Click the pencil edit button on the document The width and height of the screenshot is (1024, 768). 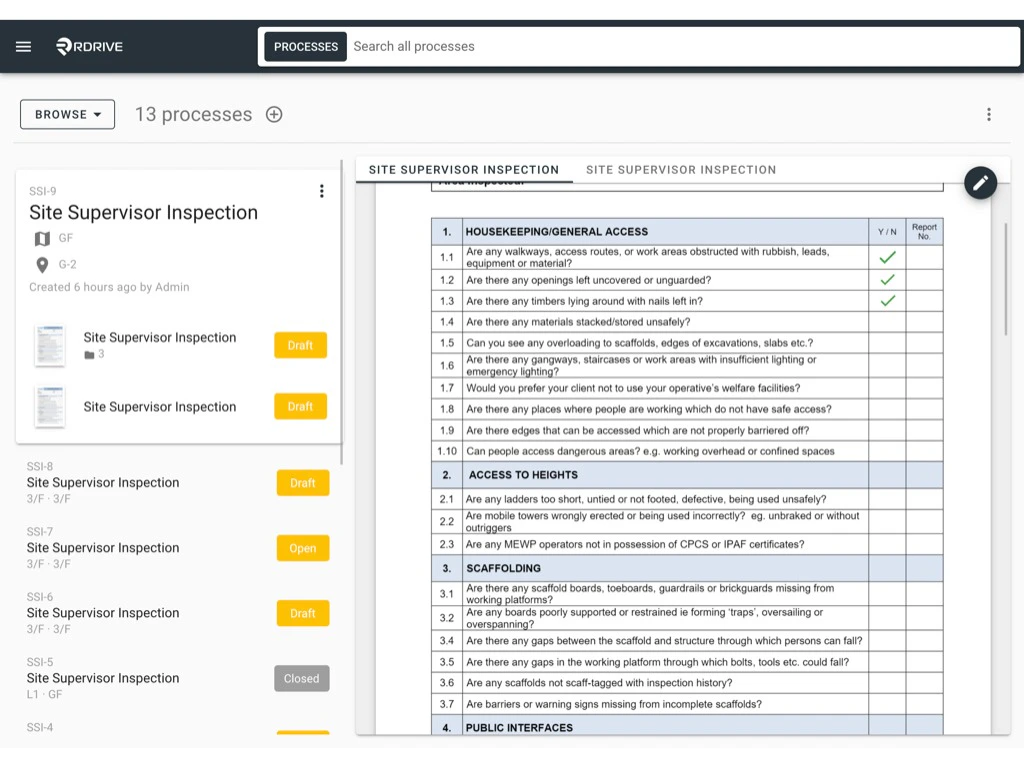coord(980,184)
